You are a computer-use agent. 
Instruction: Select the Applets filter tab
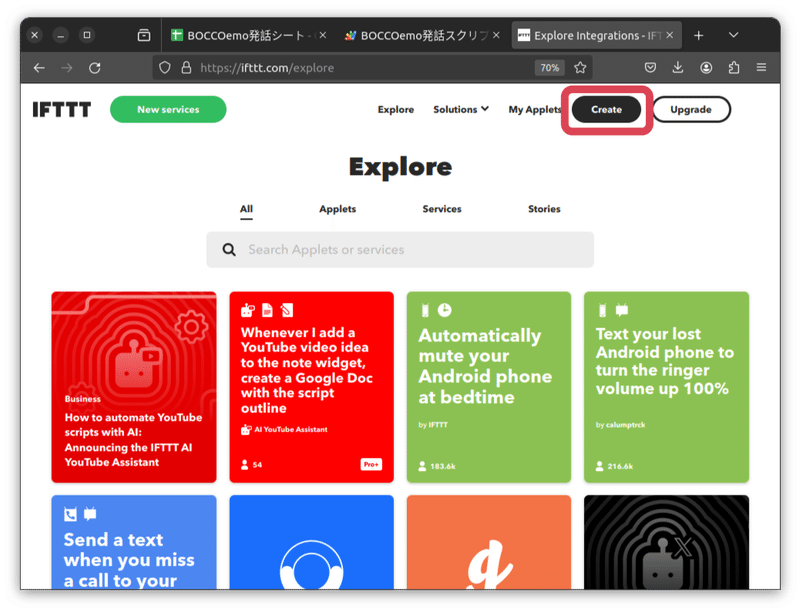pos(337,209)
